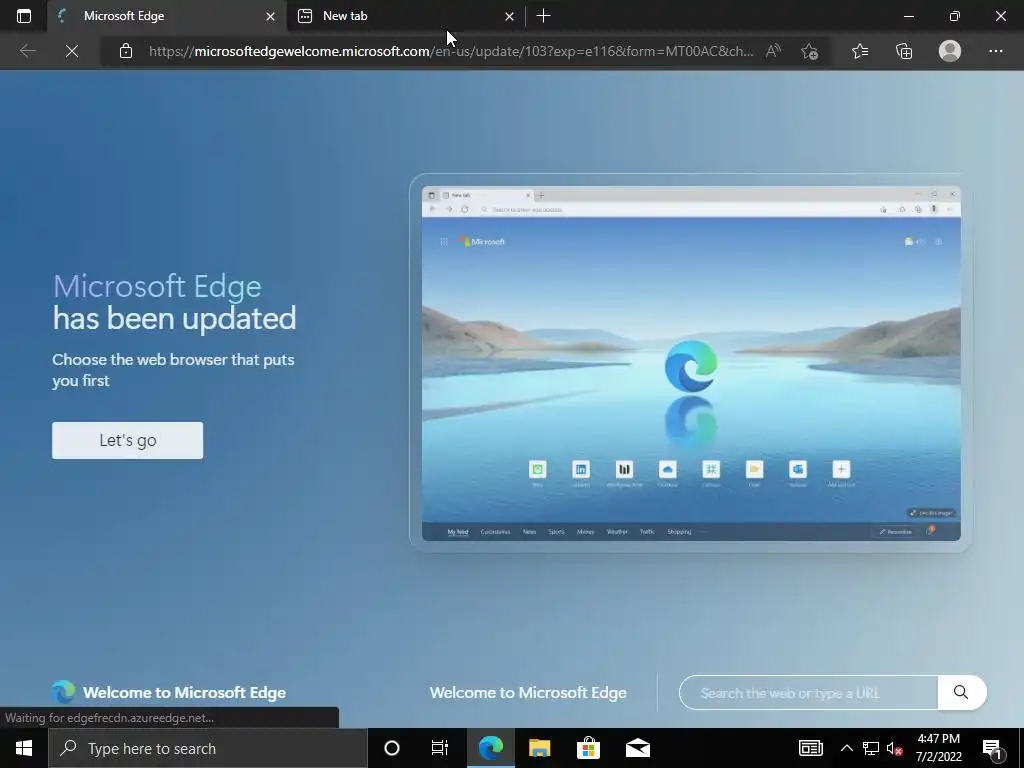Click the Let's go button

tap(127, 440)
